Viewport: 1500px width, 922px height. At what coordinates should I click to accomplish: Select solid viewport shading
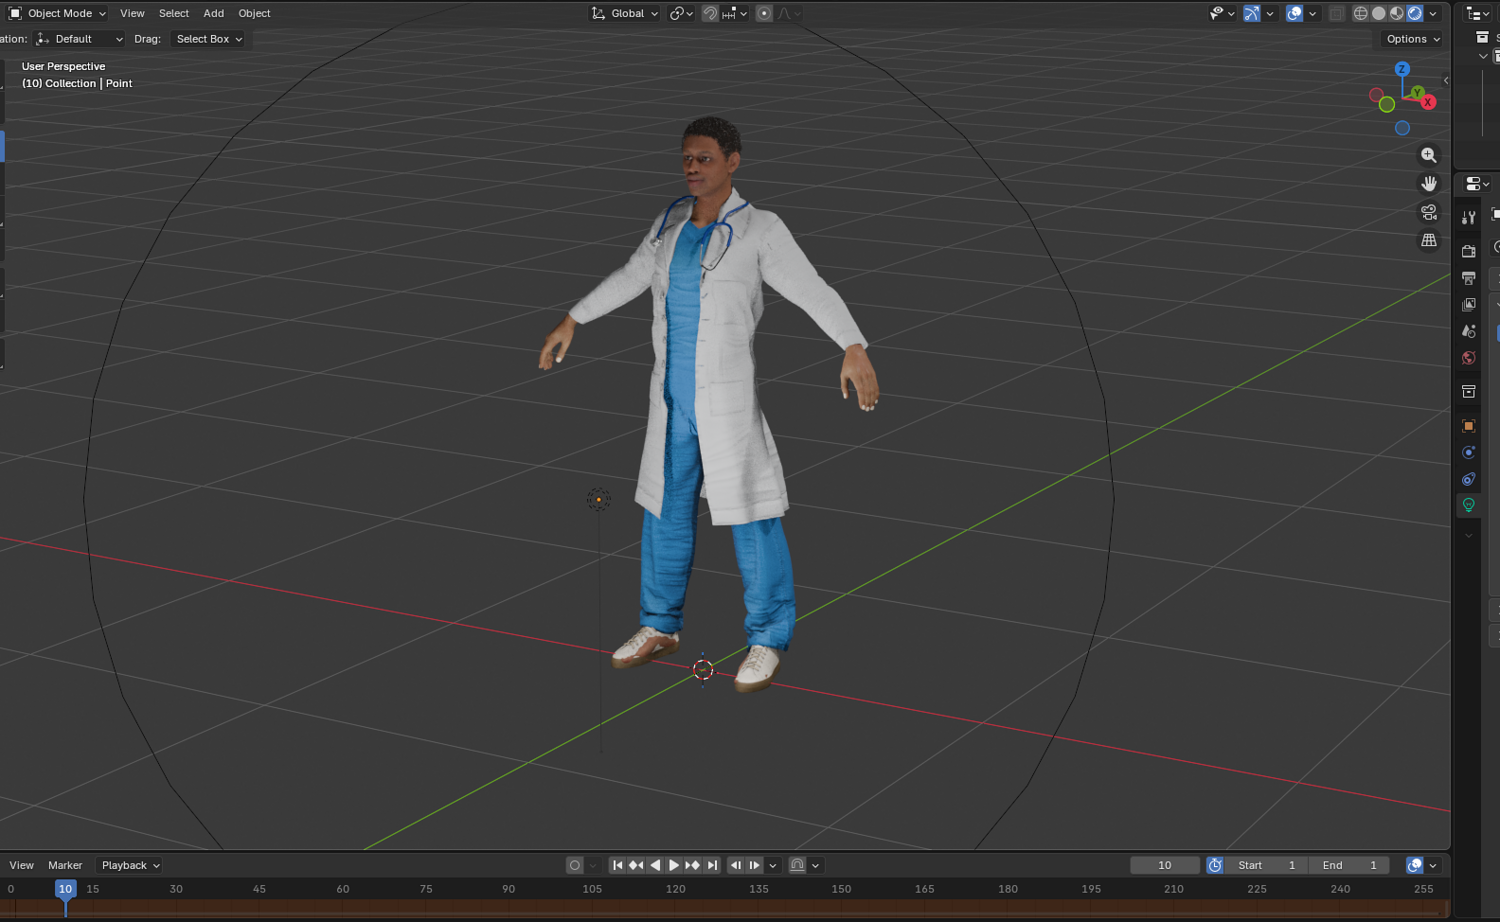point(1379,13)
